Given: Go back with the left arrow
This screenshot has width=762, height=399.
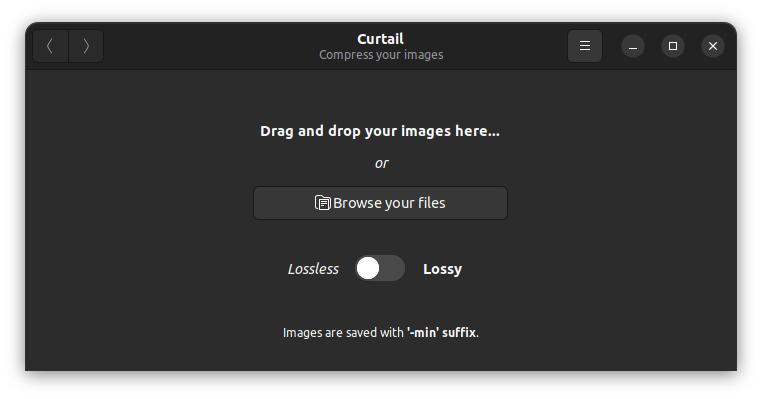Looking at the screenshot, I should point(51,46).
